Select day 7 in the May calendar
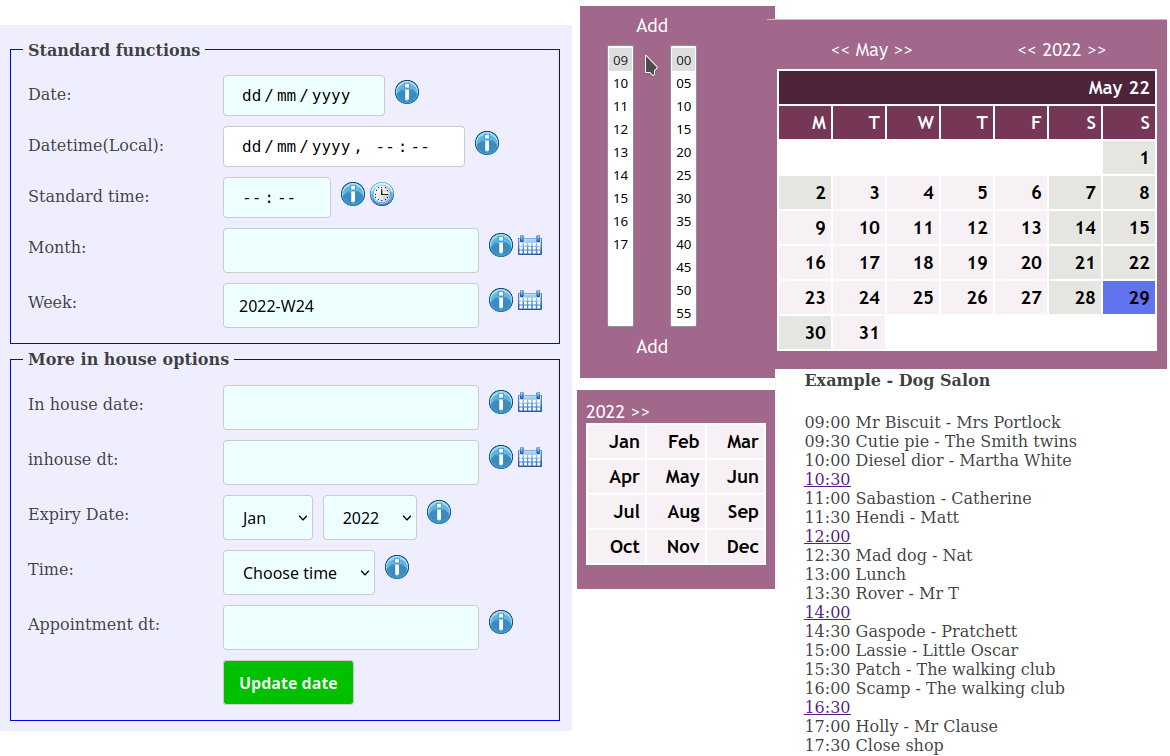 coord(1075,193)
